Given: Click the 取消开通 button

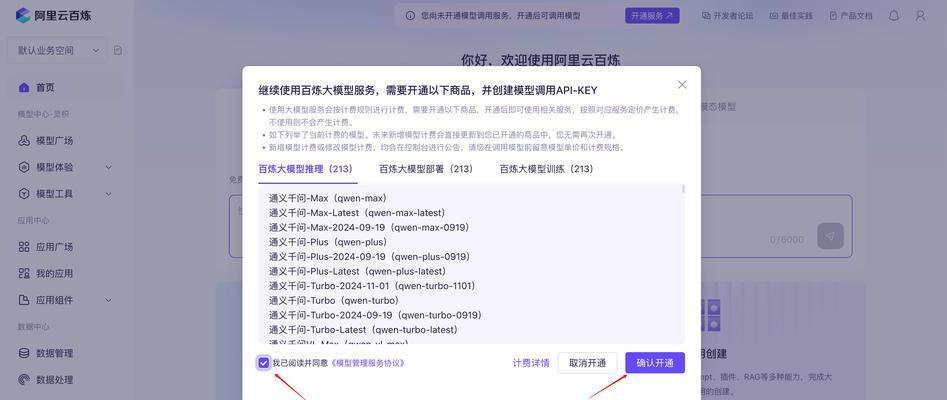Looking at the screenshot, I should tap(588, 363).
